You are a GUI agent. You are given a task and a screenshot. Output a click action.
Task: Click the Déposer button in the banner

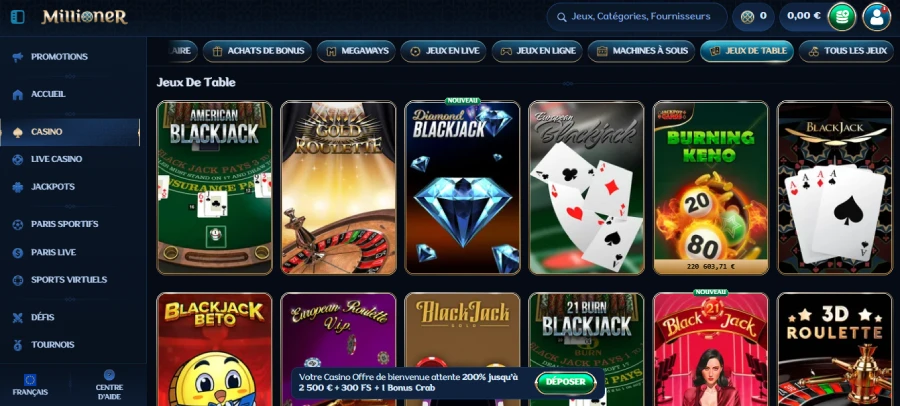point(565,382)
